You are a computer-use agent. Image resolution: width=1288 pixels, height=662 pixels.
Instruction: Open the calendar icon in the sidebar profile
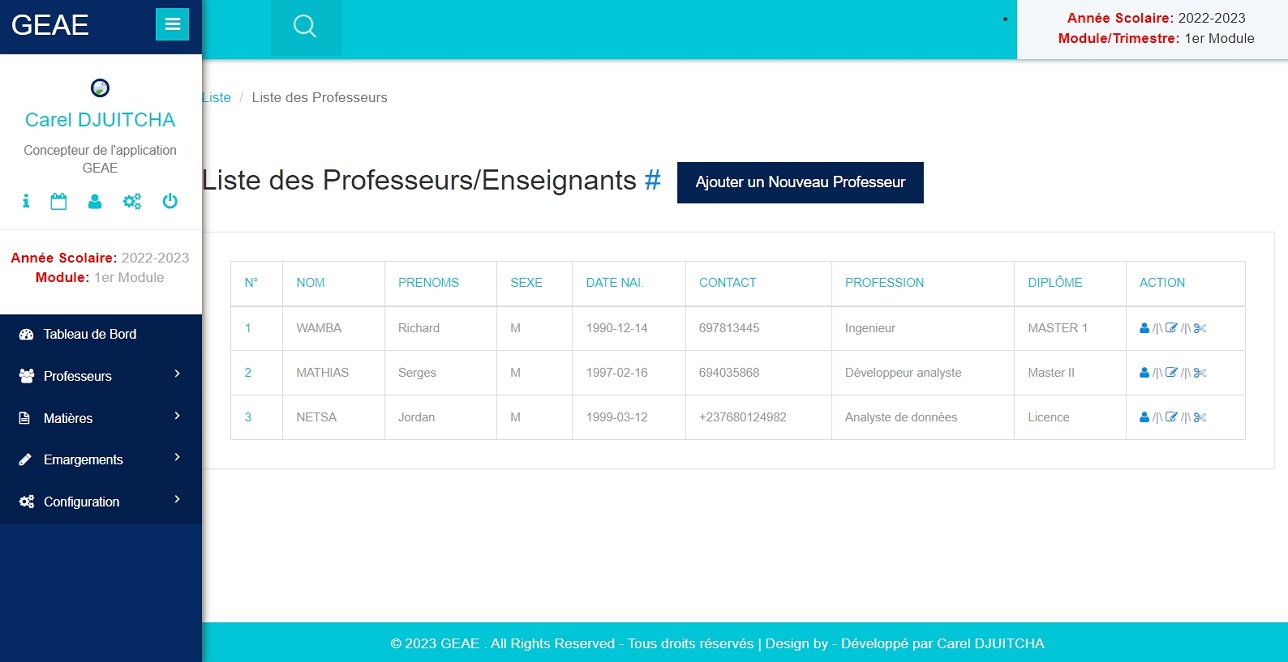click(59, 201)
